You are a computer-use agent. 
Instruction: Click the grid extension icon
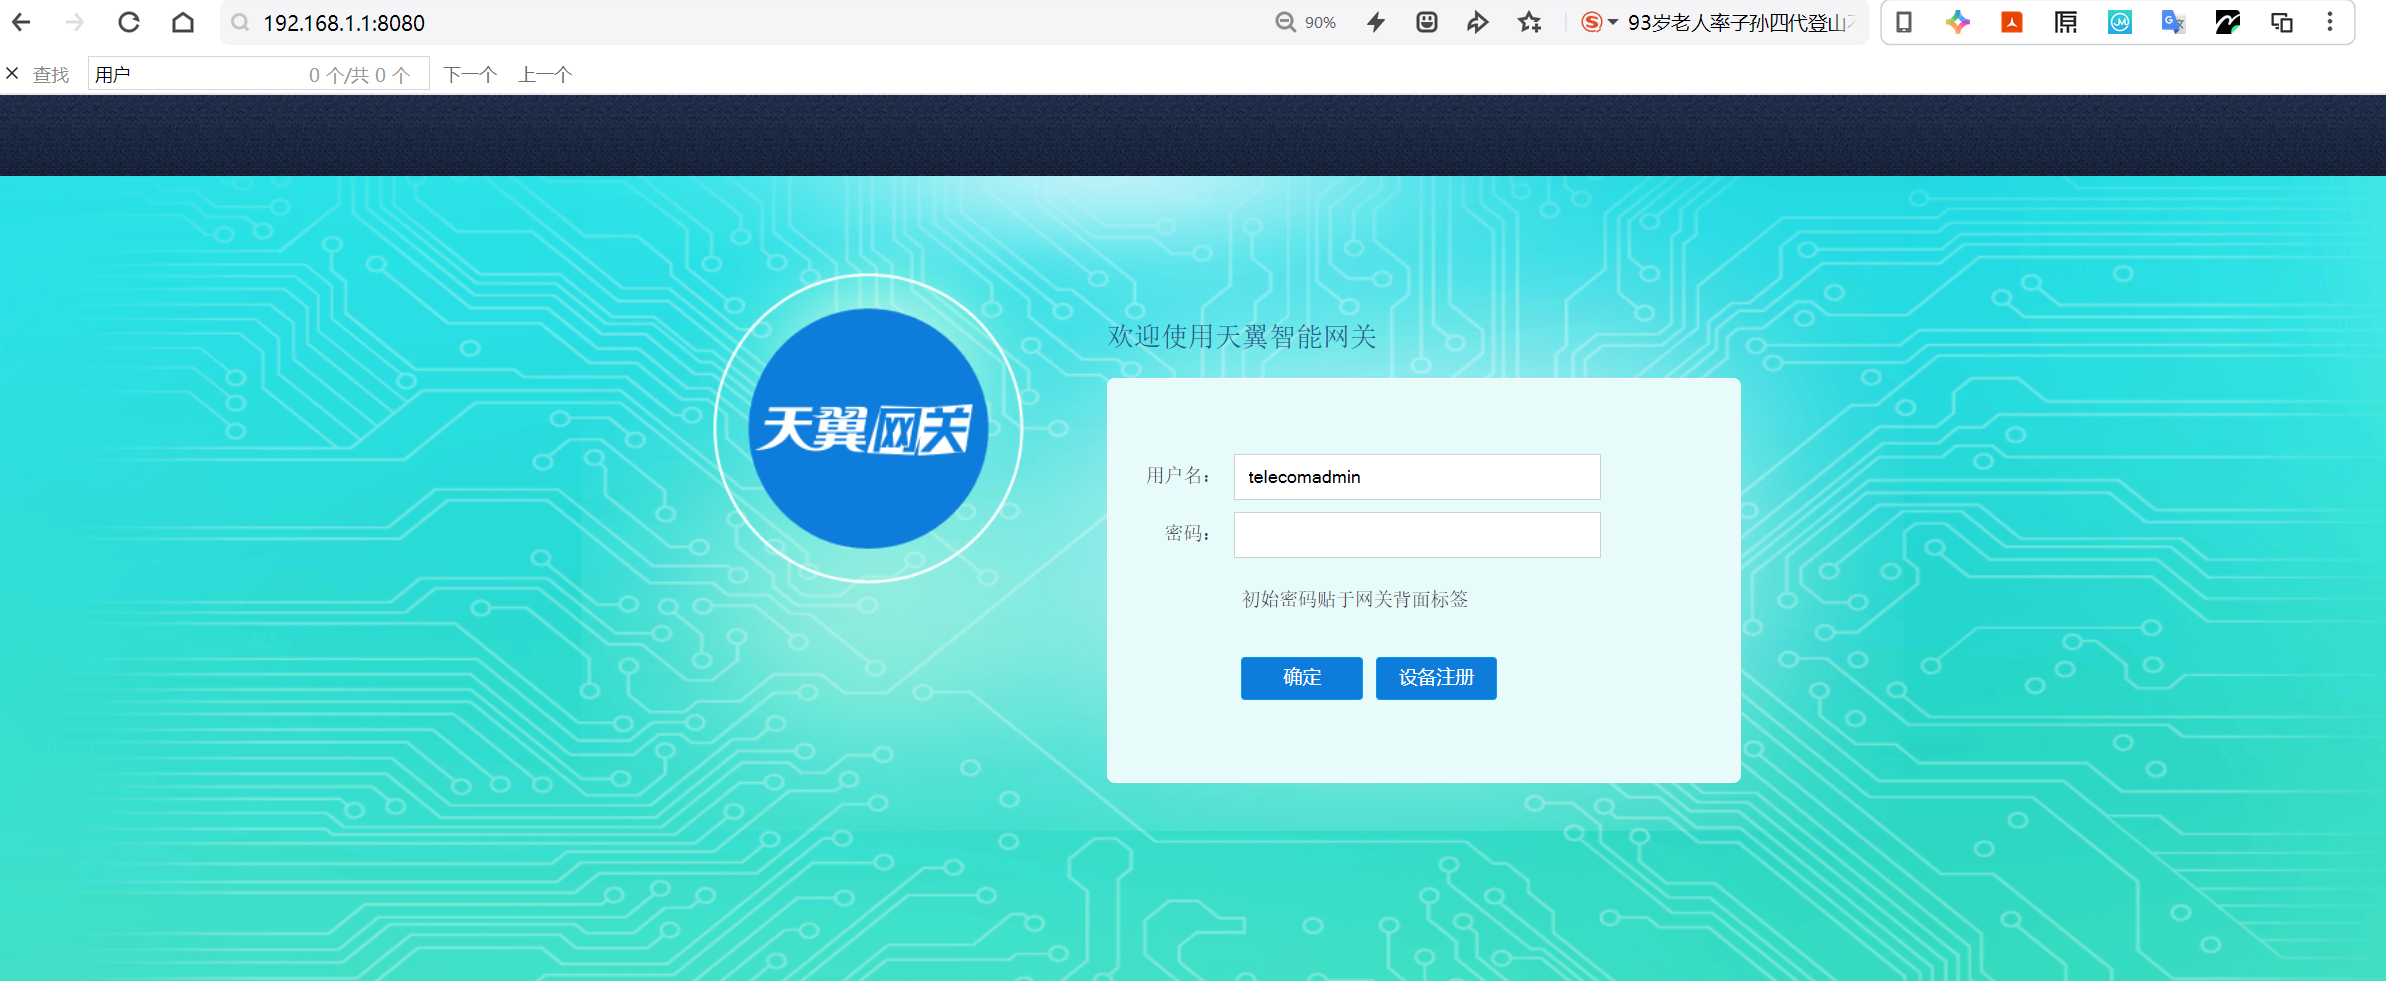(x=2066, y=22)
